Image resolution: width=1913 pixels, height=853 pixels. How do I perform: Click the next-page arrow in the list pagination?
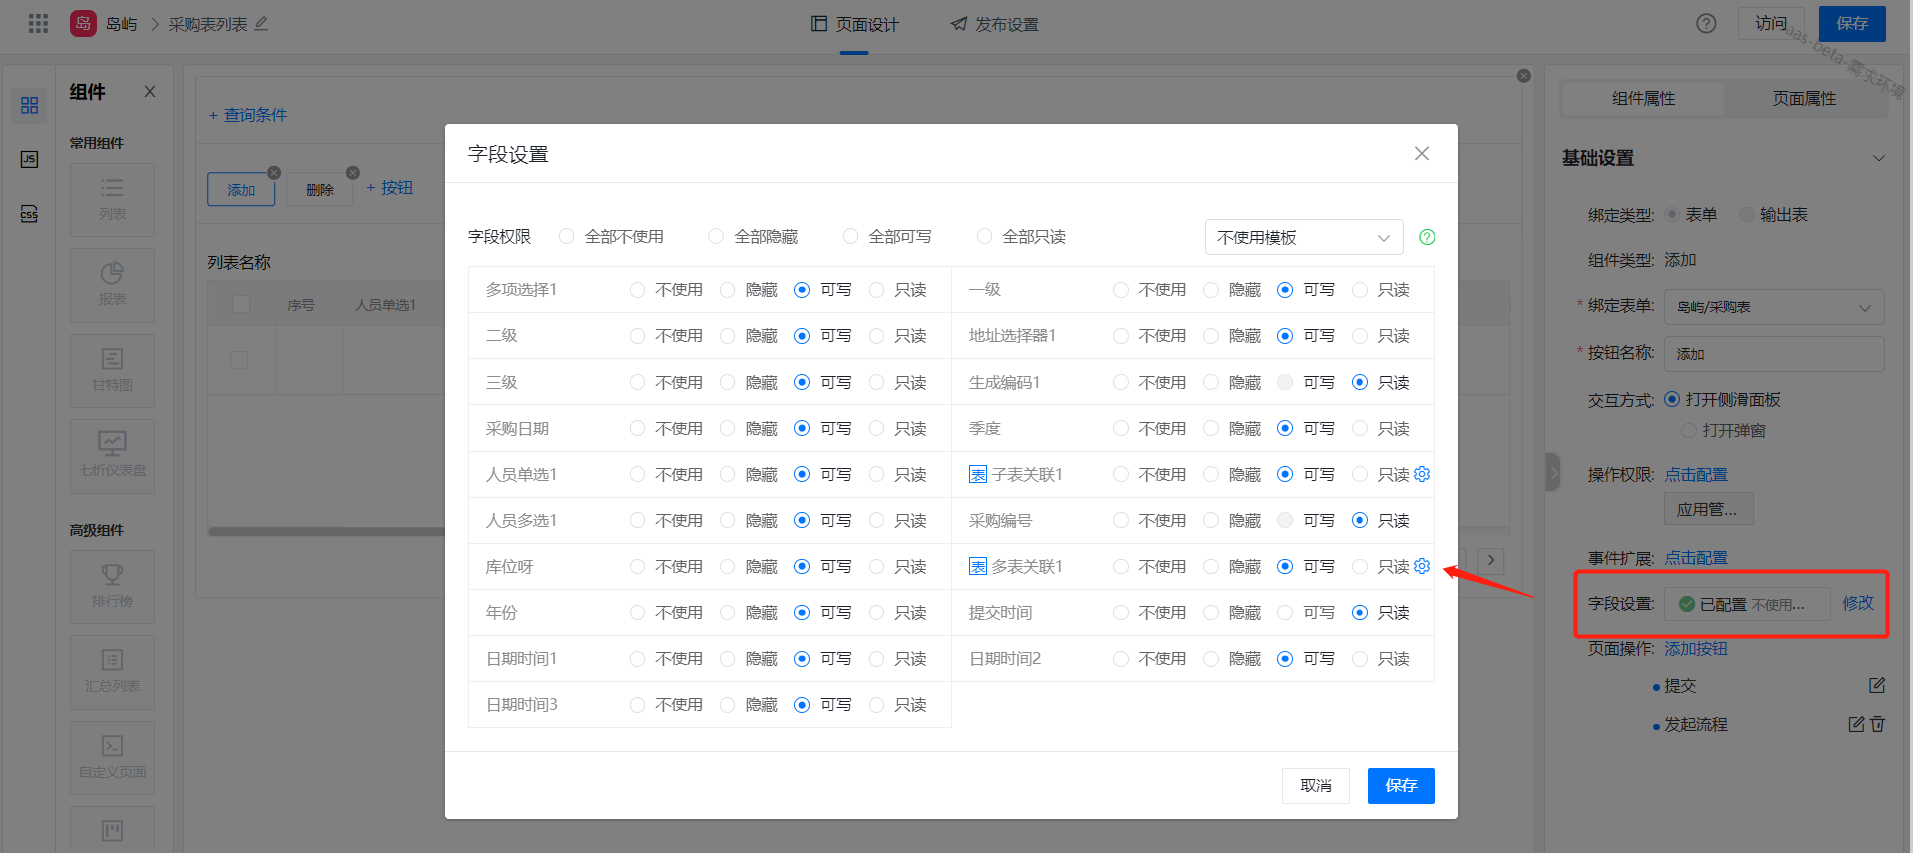coord(1491,560)
